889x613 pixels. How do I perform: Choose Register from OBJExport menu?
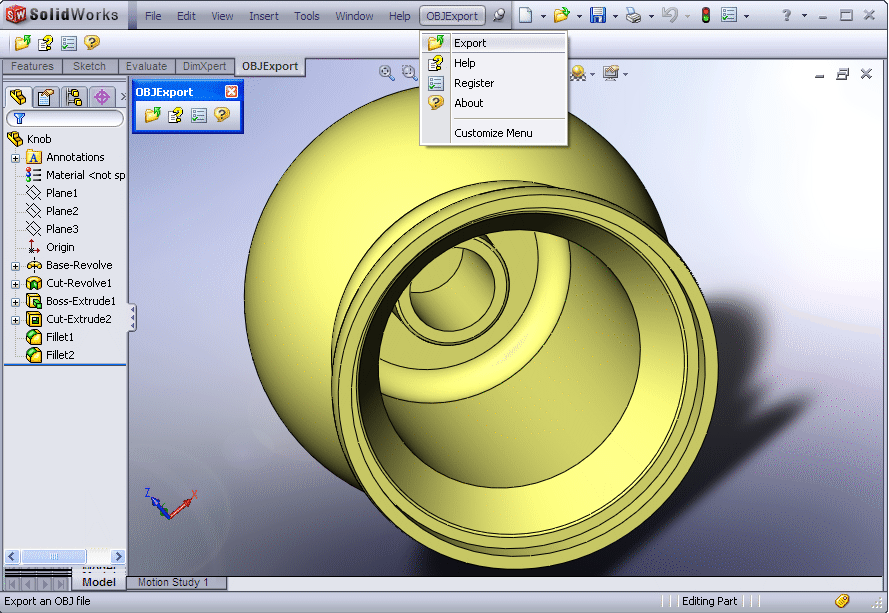tap(494, 83)
